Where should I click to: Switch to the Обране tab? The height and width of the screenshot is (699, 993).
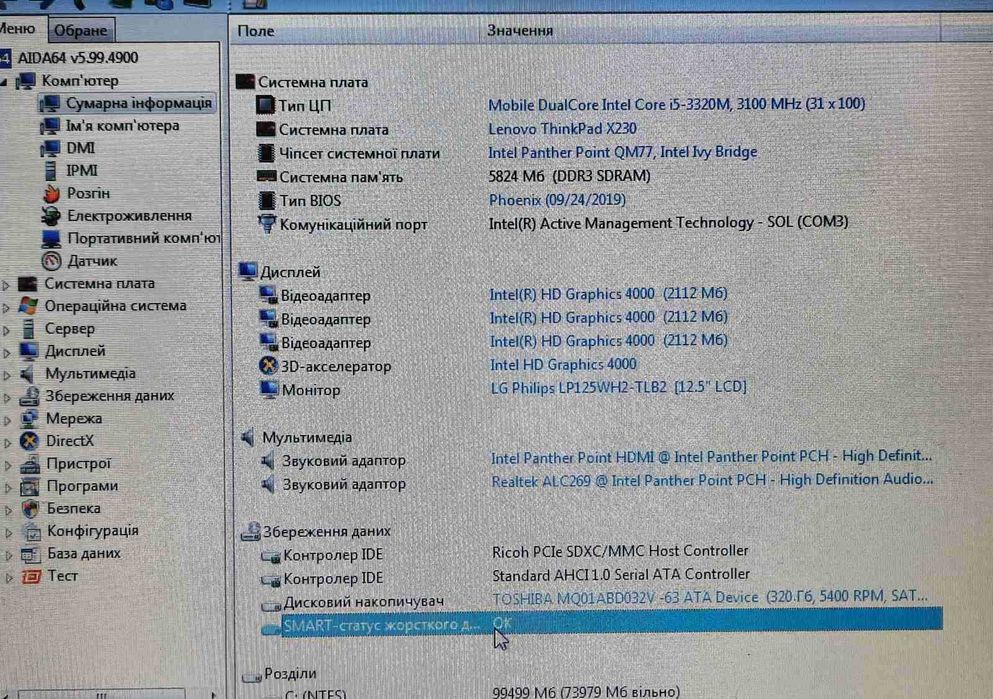point(80,30)
